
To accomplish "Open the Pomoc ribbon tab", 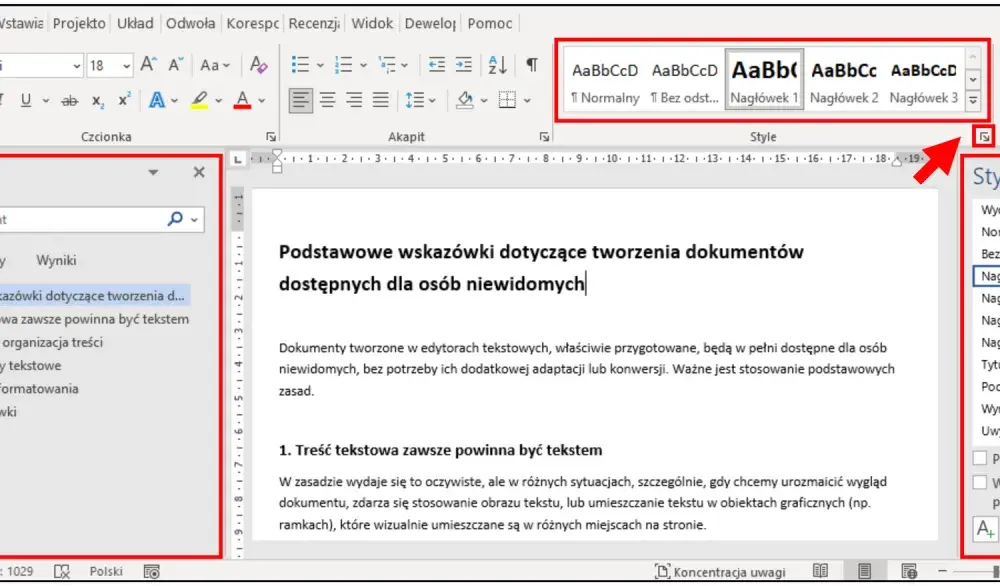I will 490,24.
